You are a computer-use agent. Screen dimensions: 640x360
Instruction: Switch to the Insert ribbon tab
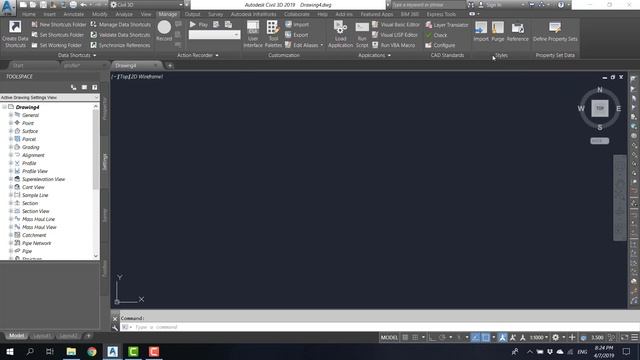(49, 14)
